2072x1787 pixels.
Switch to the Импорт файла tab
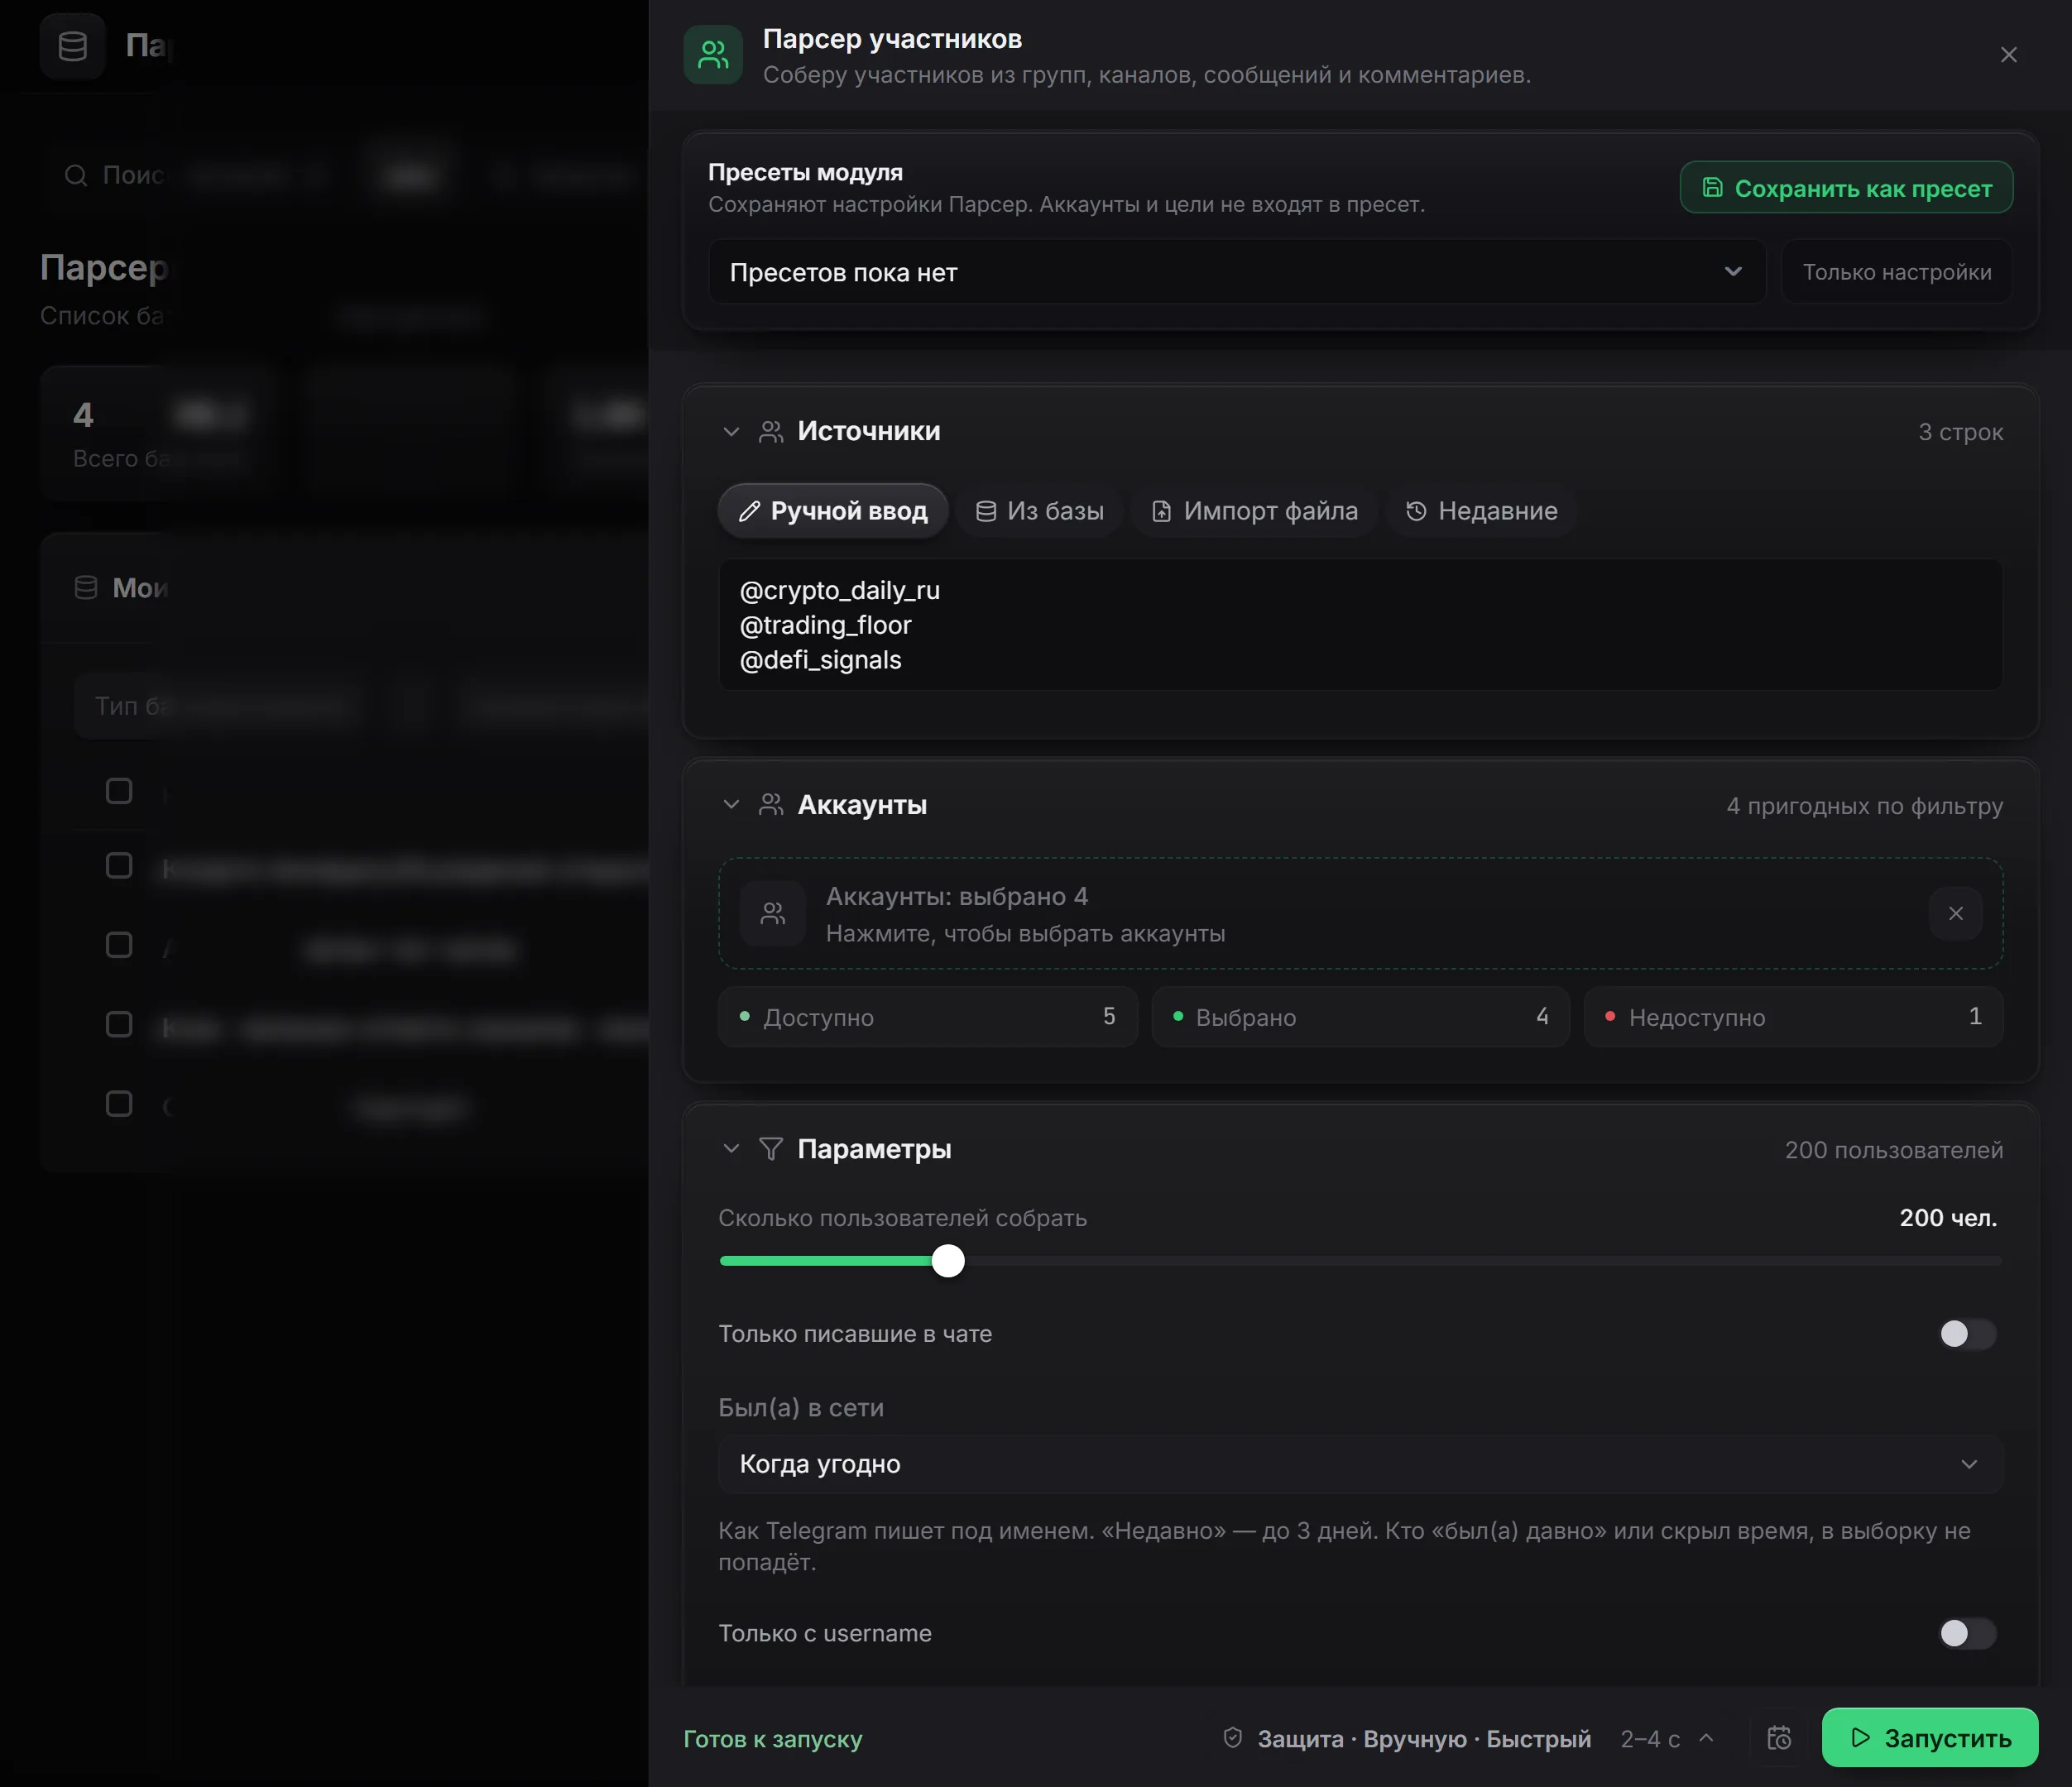[x=1254, y=511]
